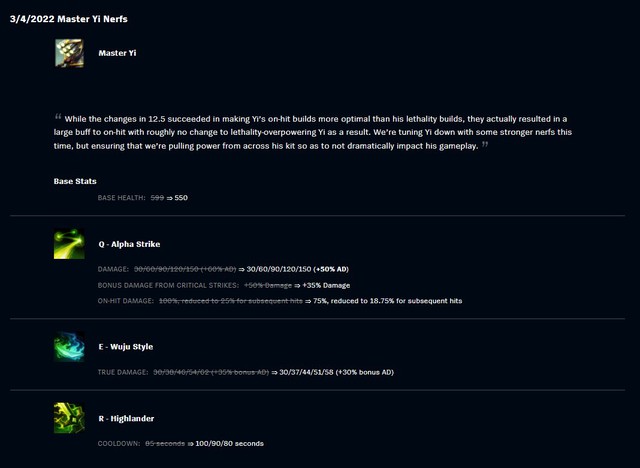Click the Wuju Style TRUE DAMAGE line
640x468 pixels.
click(x=245, y=372)
